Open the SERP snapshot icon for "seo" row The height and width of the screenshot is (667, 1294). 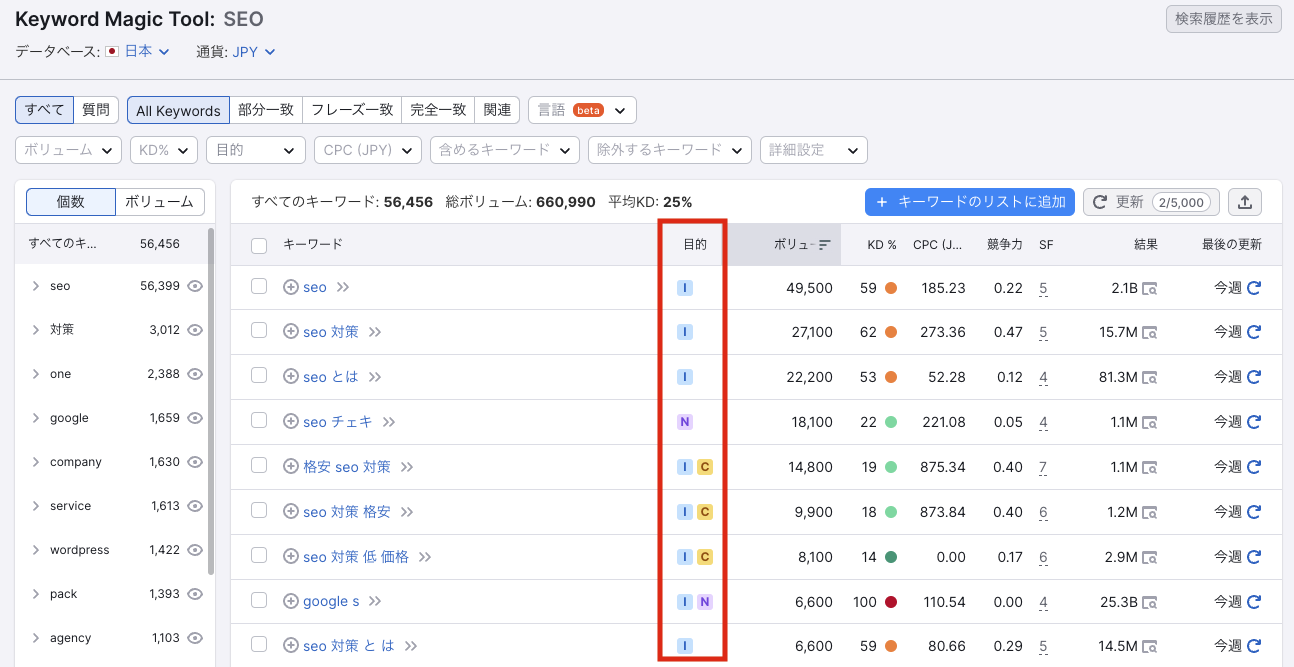point(1150,287)
